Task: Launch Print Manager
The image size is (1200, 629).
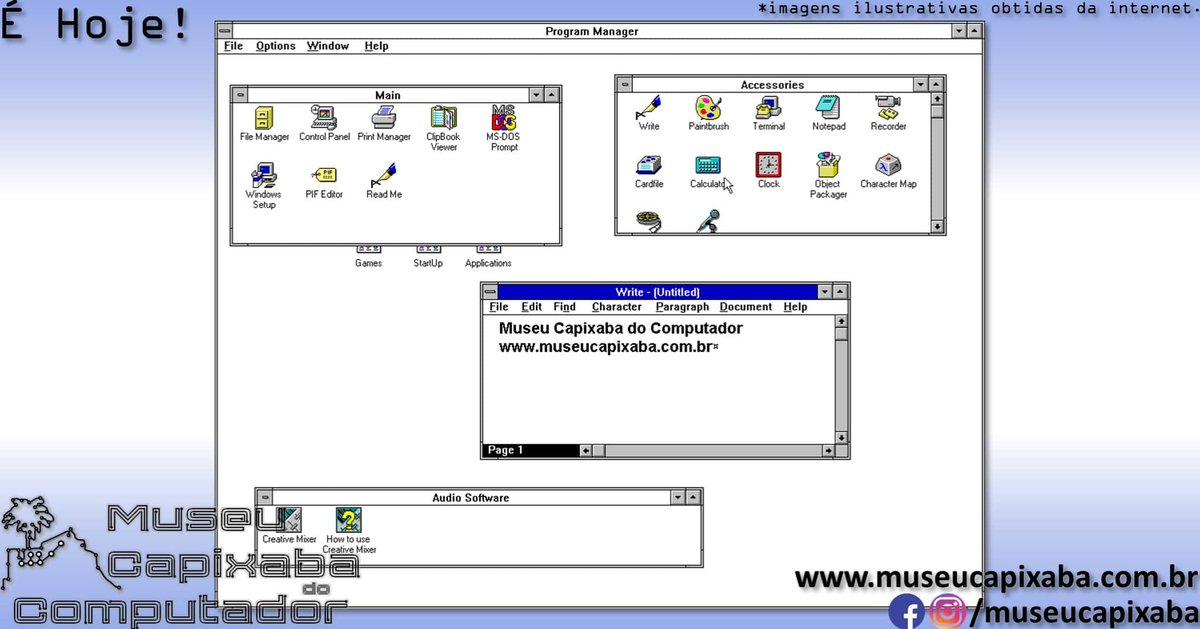Action: pos(384,124)
